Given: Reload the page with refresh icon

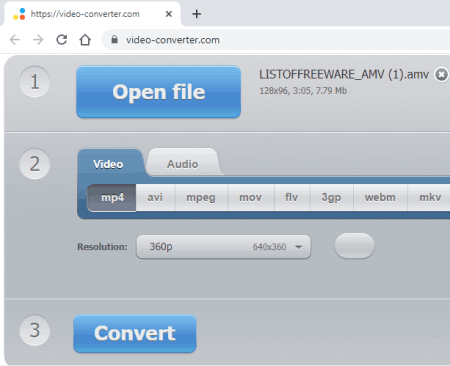Looking at the screenshot, I should (62, 40).
